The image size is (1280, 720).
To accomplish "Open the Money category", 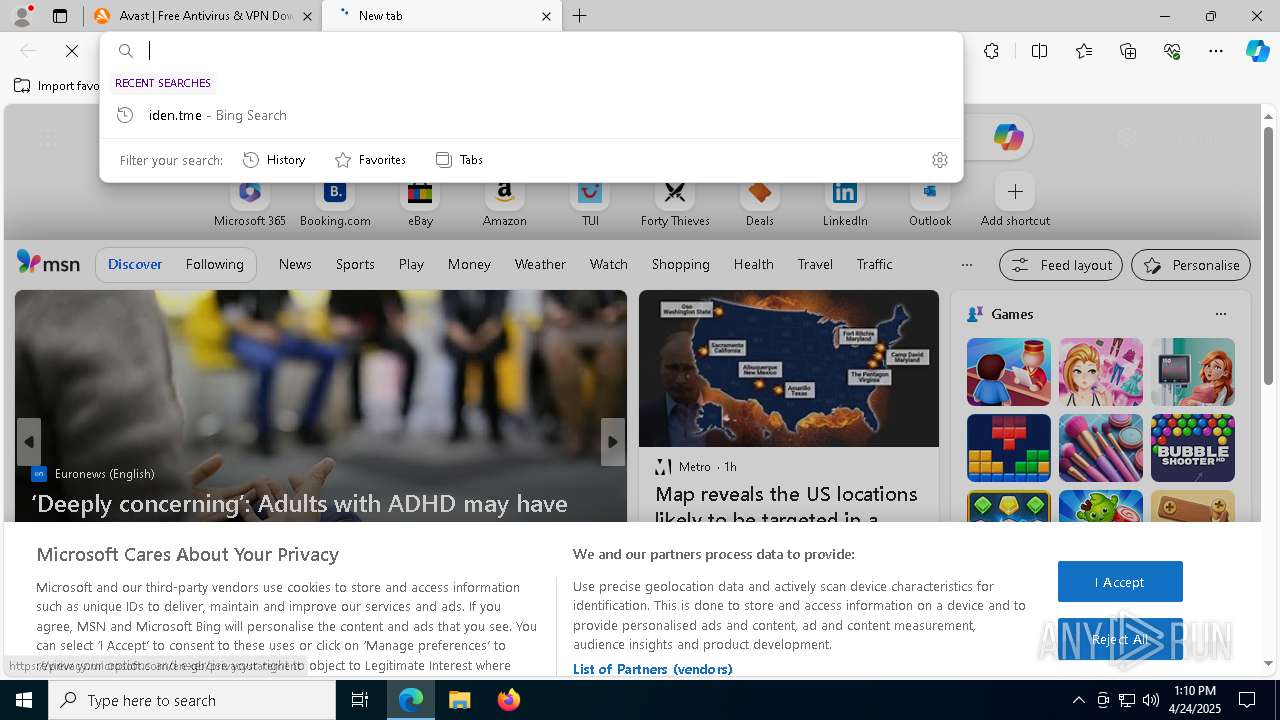I will point(469,264).
